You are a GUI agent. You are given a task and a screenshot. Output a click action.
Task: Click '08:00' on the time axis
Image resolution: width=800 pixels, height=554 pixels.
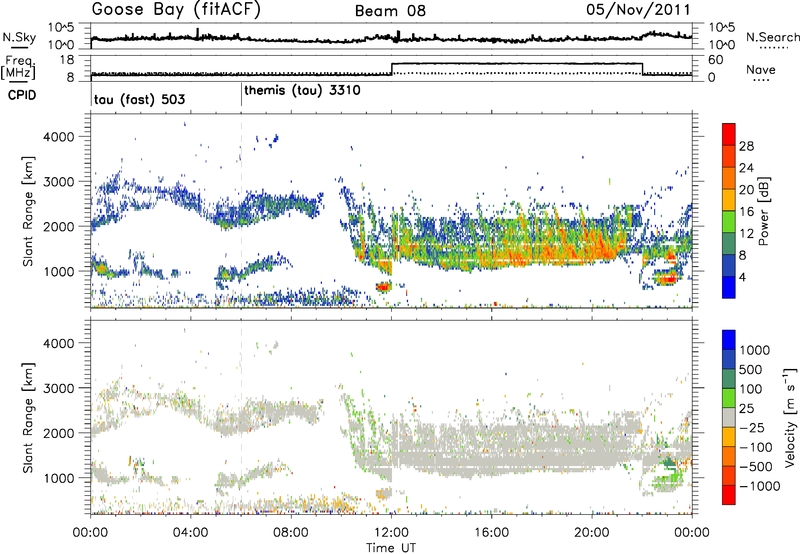point(291,533)
